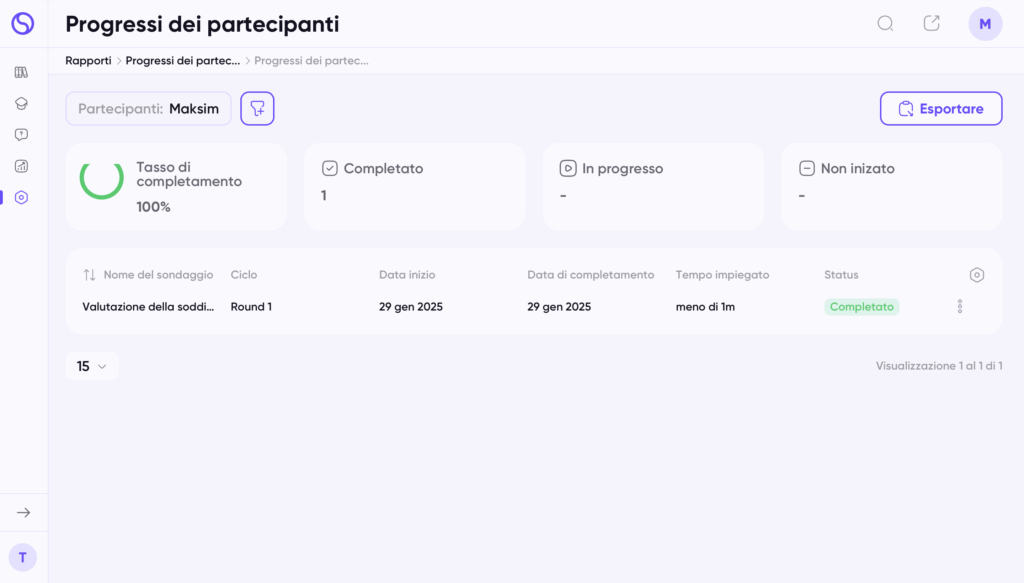The width and height of the screenshot is (1024, 583).
Task: Click the Esportare button
Action: (x=941, y=108)
